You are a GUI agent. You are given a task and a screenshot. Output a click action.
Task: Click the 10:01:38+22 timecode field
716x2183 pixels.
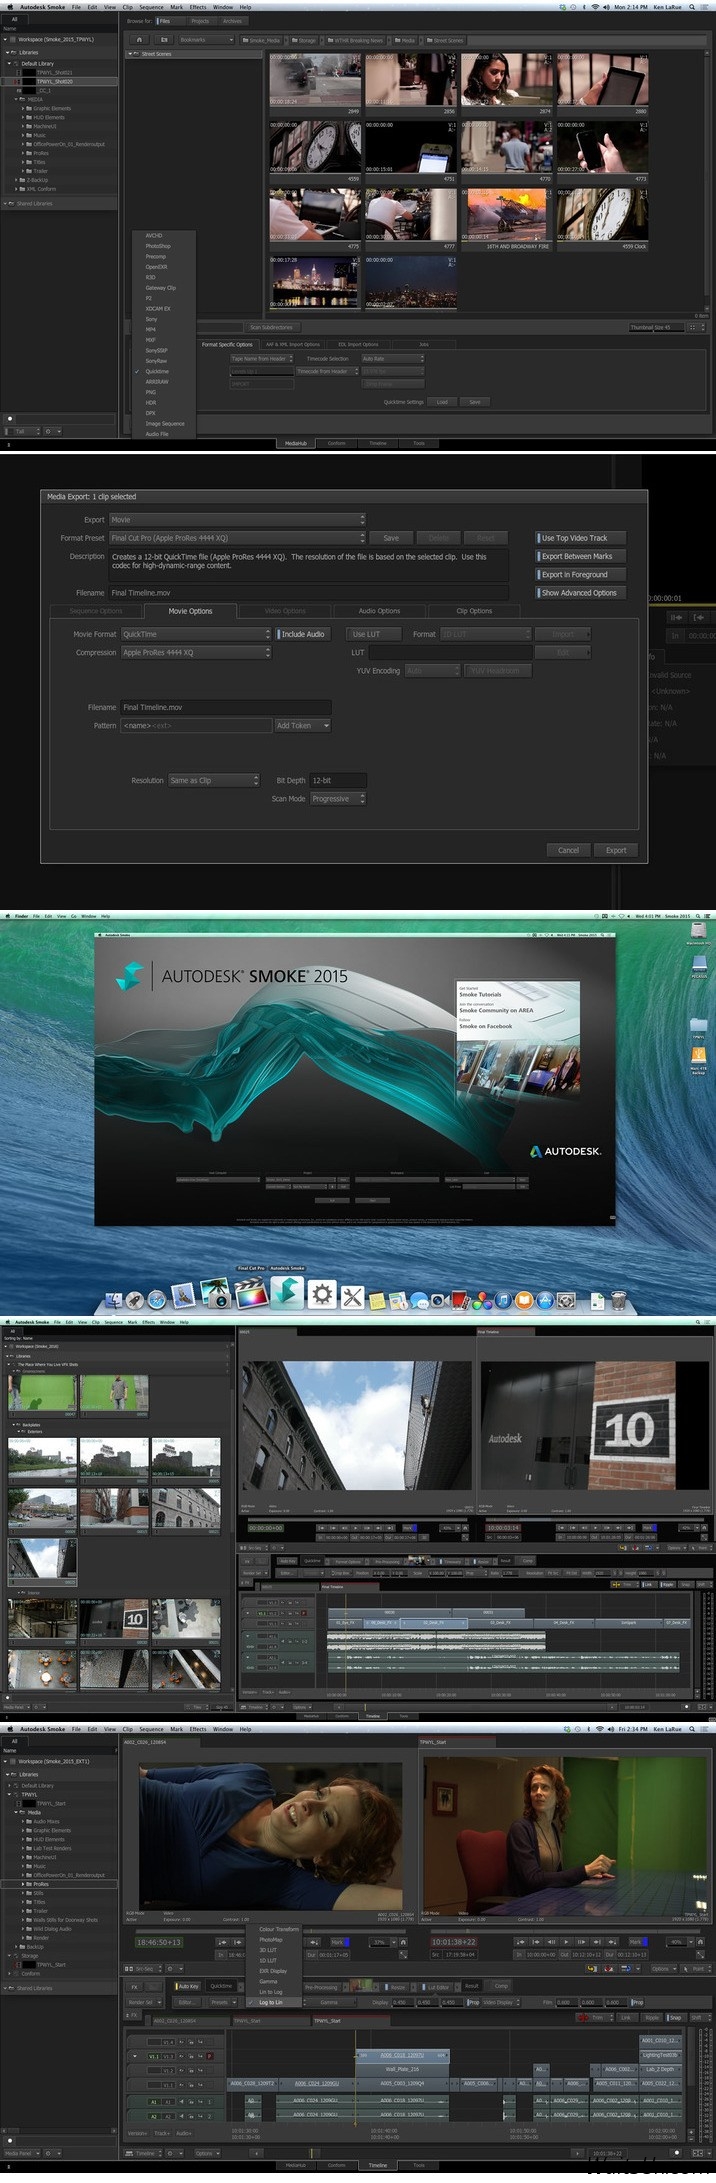tap(454, 1941)
